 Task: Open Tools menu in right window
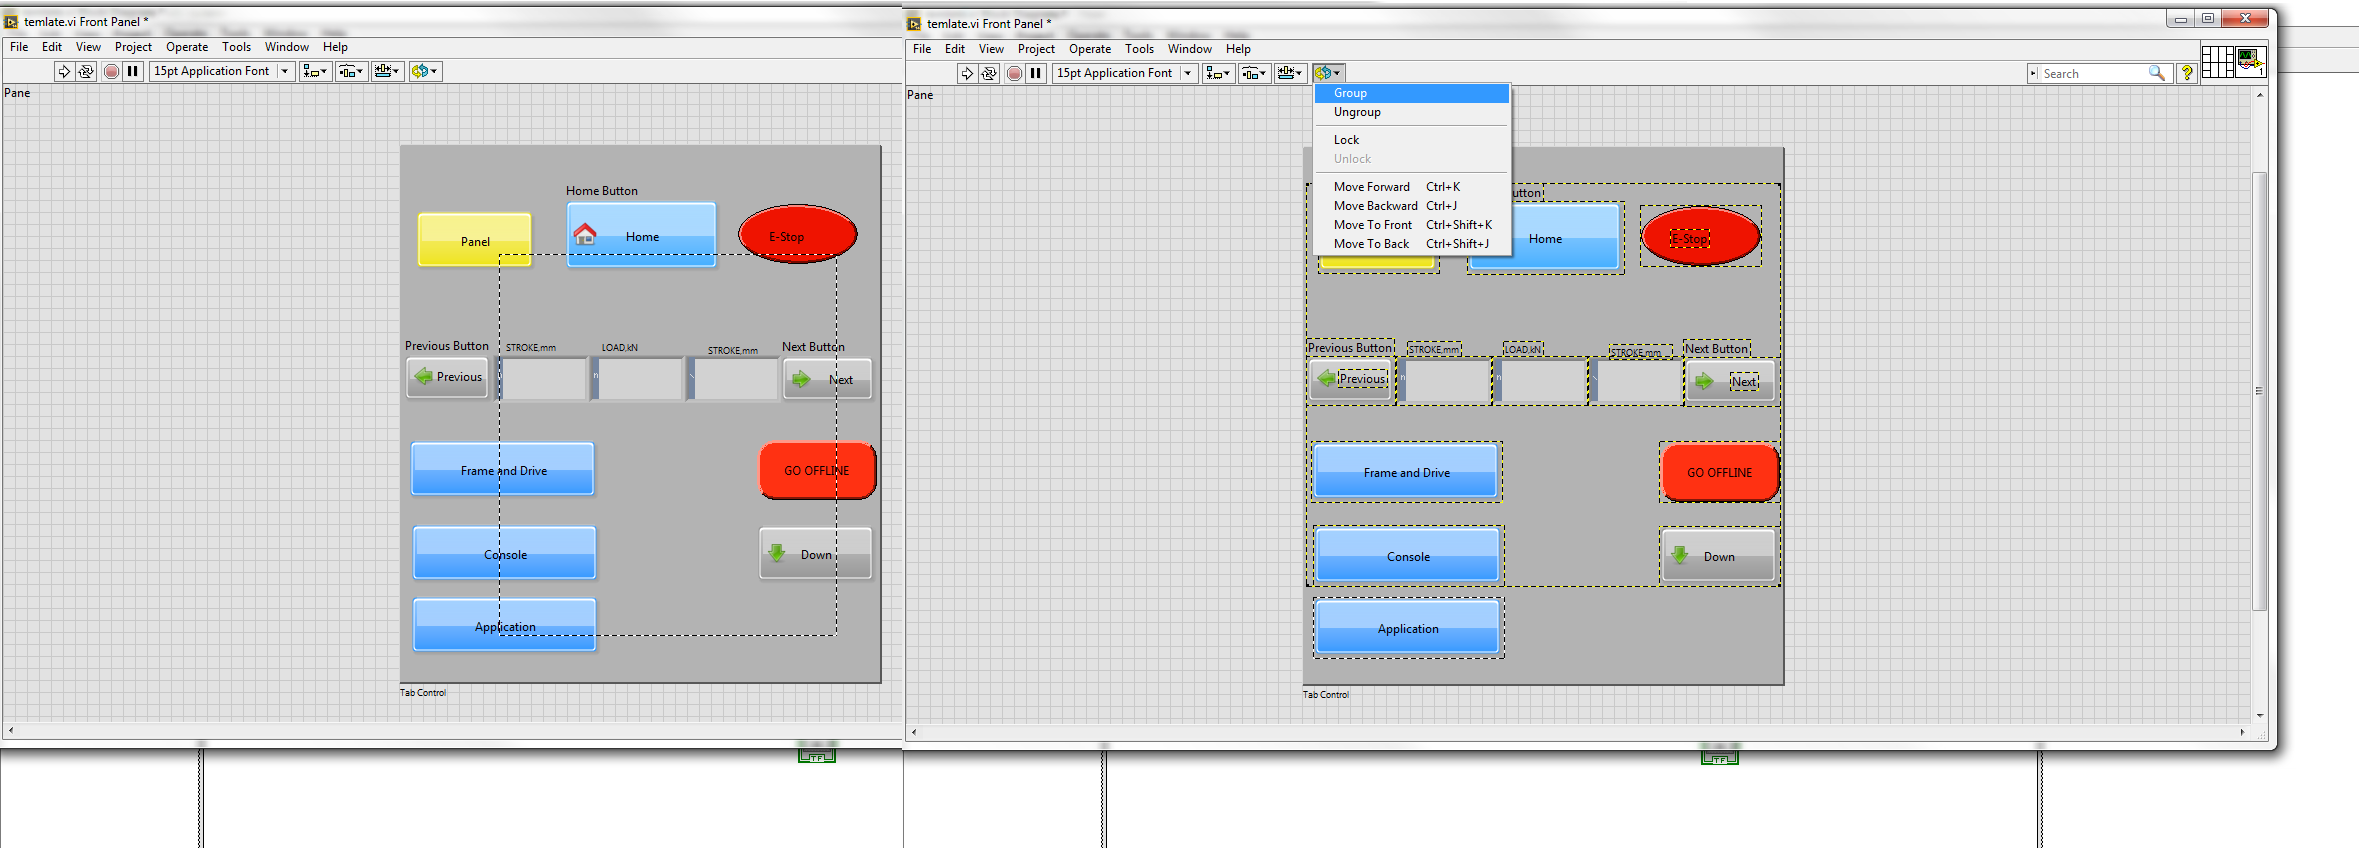1139,49
